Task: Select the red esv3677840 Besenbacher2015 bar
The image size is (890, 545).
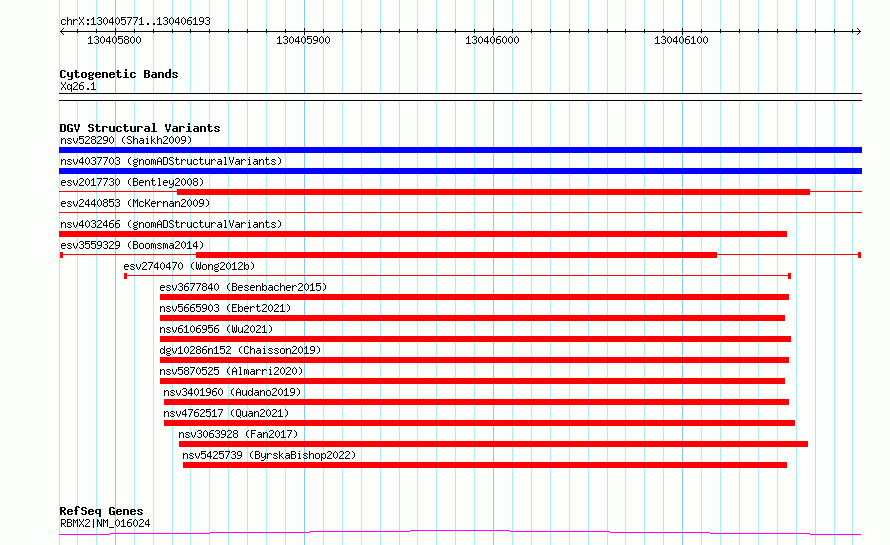Action: (x=475, y=297)
